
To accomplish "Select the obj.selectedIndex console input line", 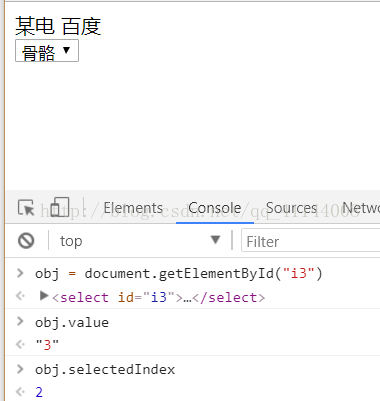I will point(105,369).
